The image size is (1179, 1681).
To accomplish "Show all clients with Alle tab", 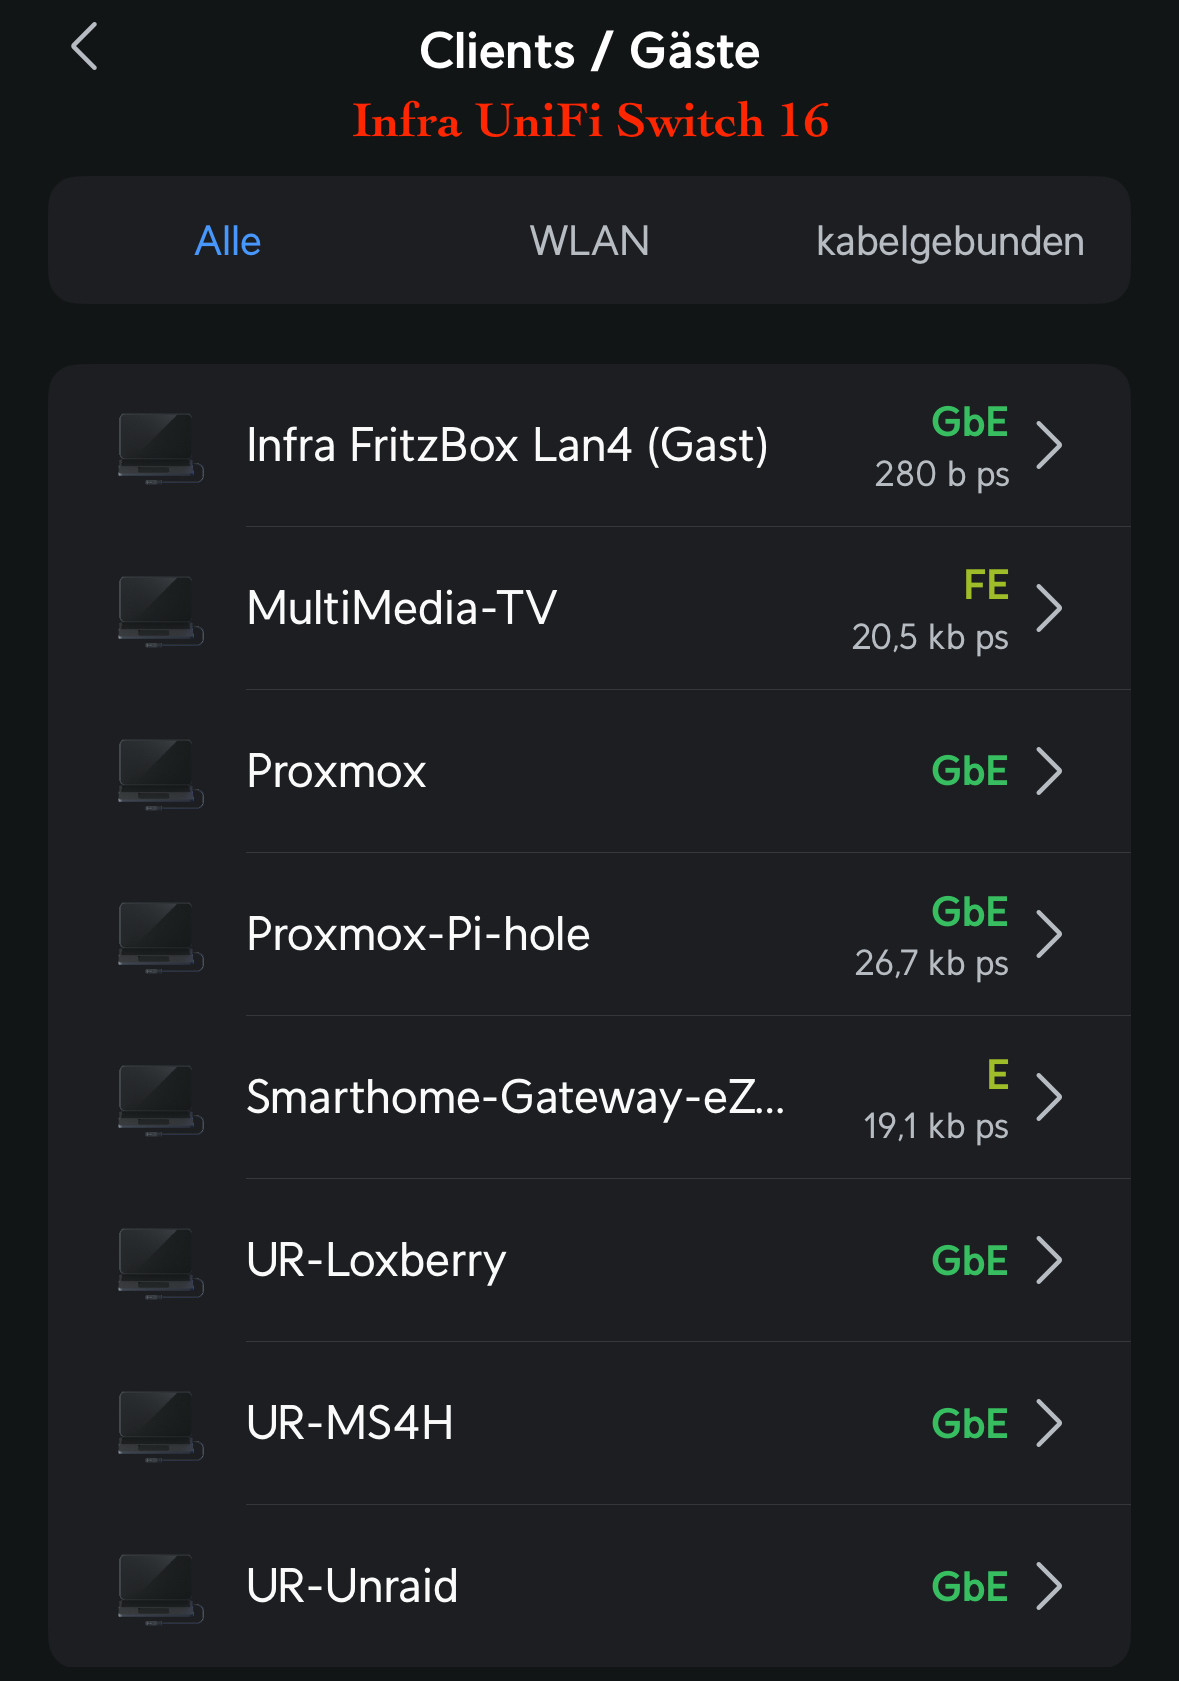I will point(228,241).
